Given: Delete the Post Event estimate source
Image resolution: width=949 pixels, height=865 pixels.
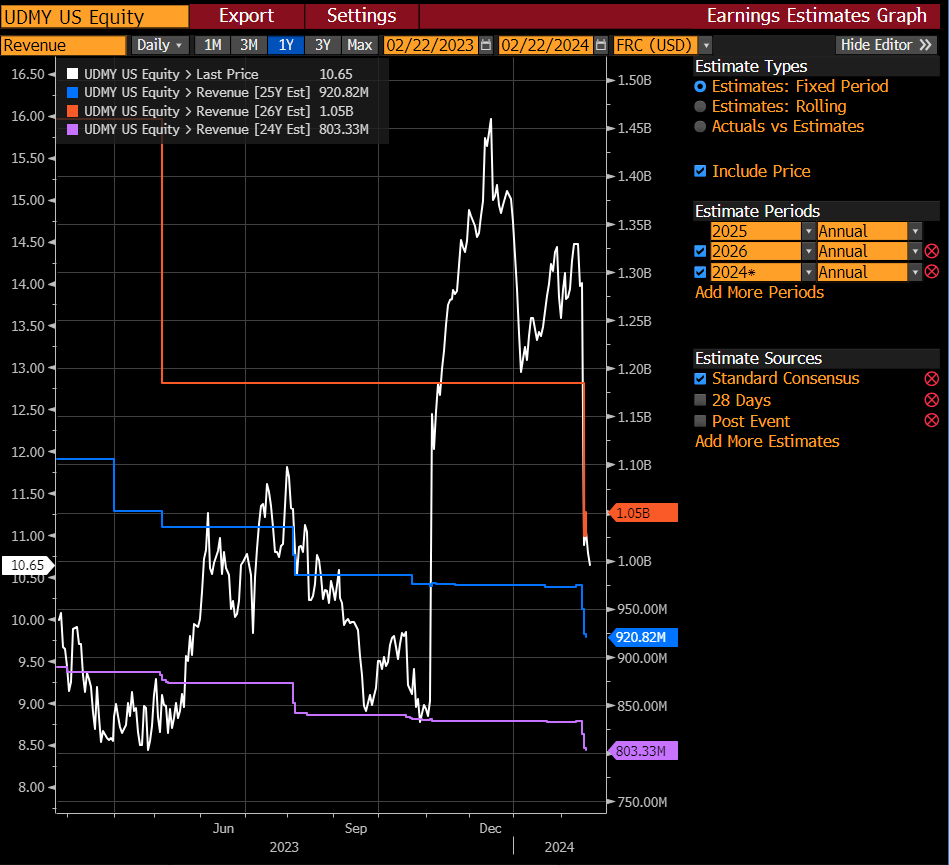Looking at the screenshot, I should pos(931,421).
